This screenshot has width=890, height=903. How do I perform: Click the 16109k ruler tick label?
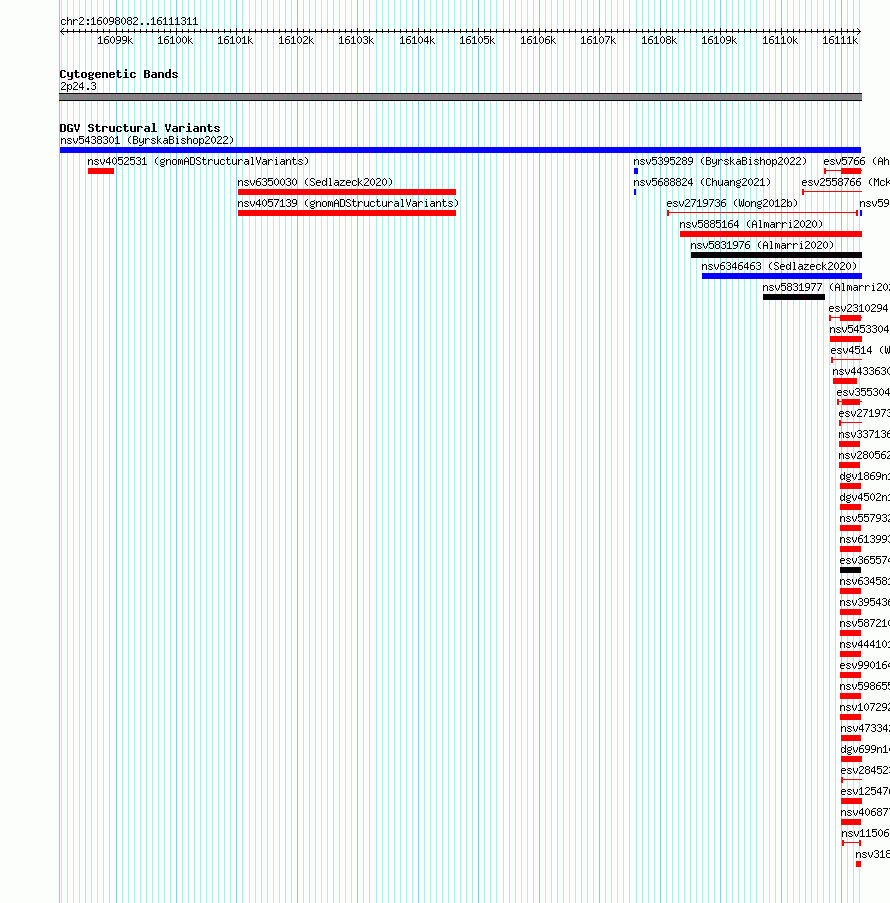[x=719, y=40]
